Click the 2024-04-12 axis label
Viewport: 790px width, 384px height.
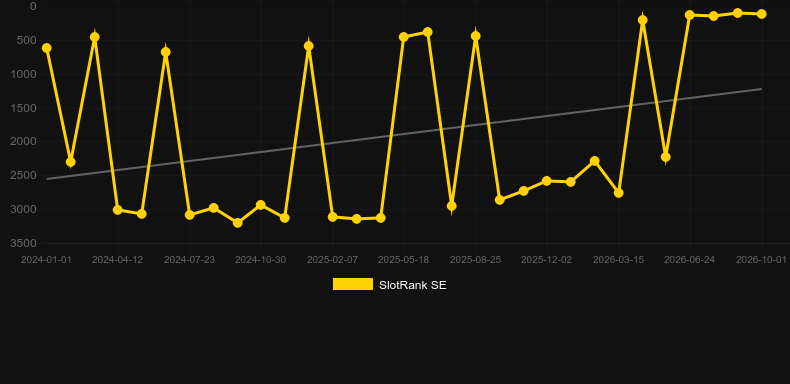pos(117,260)
